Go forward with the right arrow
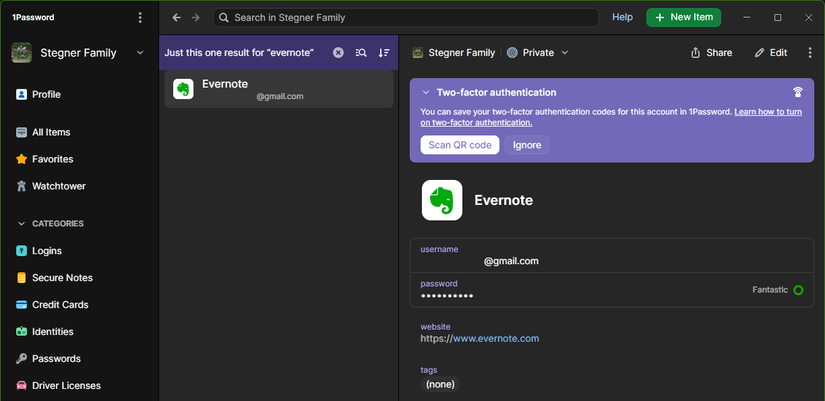825x401 pixels. click(x=196, y=17)
